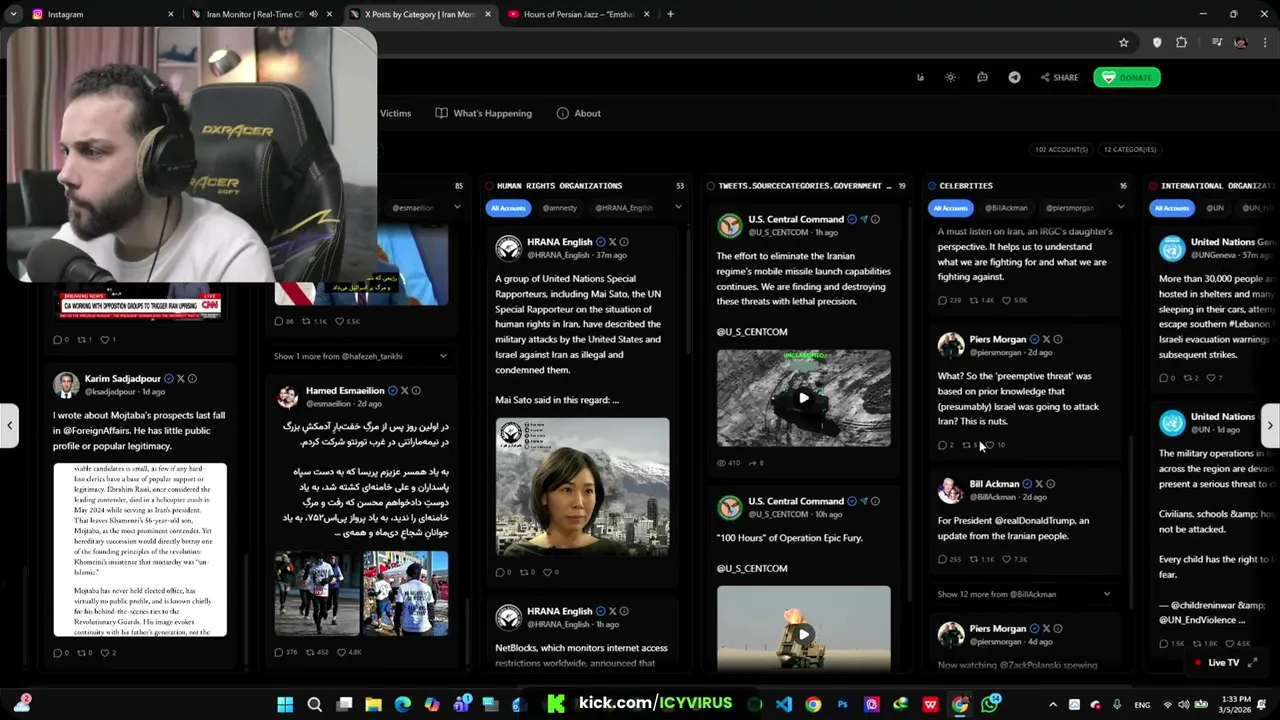Play the U.S. Central Command missile video
The width and height of the screenshot is (1280, 720).
803,398
